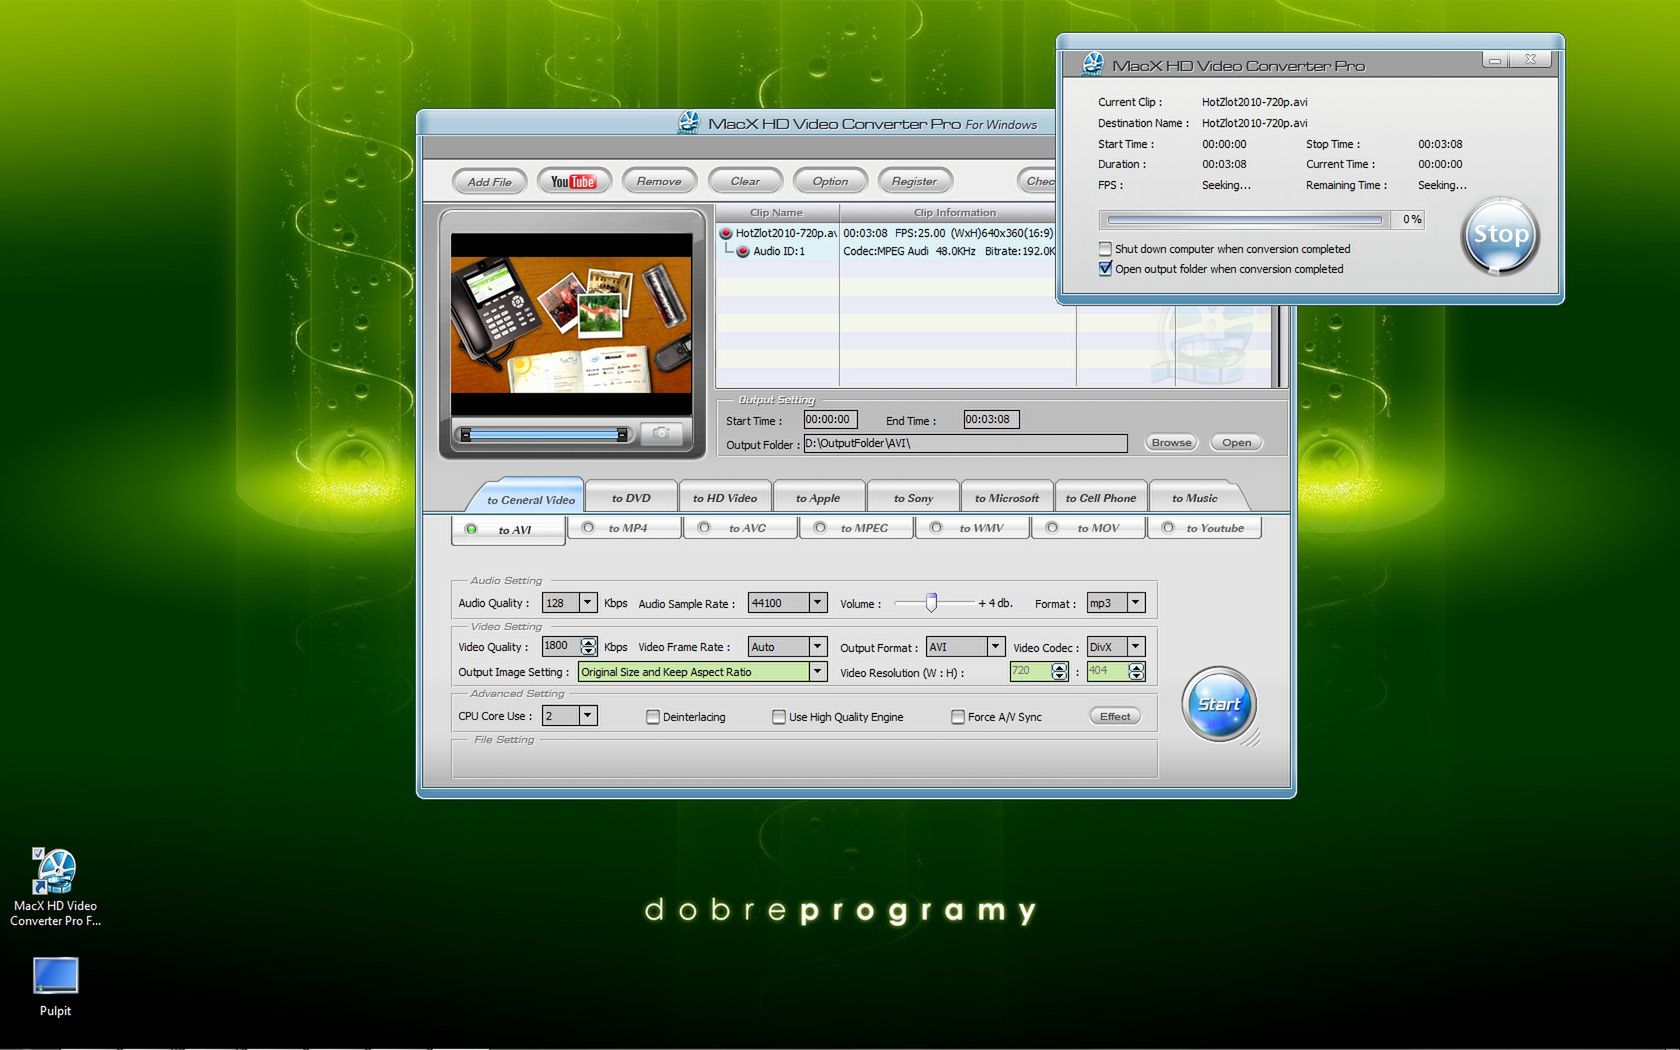Click the Video Resolution width spinner
Screen dimensions: 1680x1050
coord(1060,672)
